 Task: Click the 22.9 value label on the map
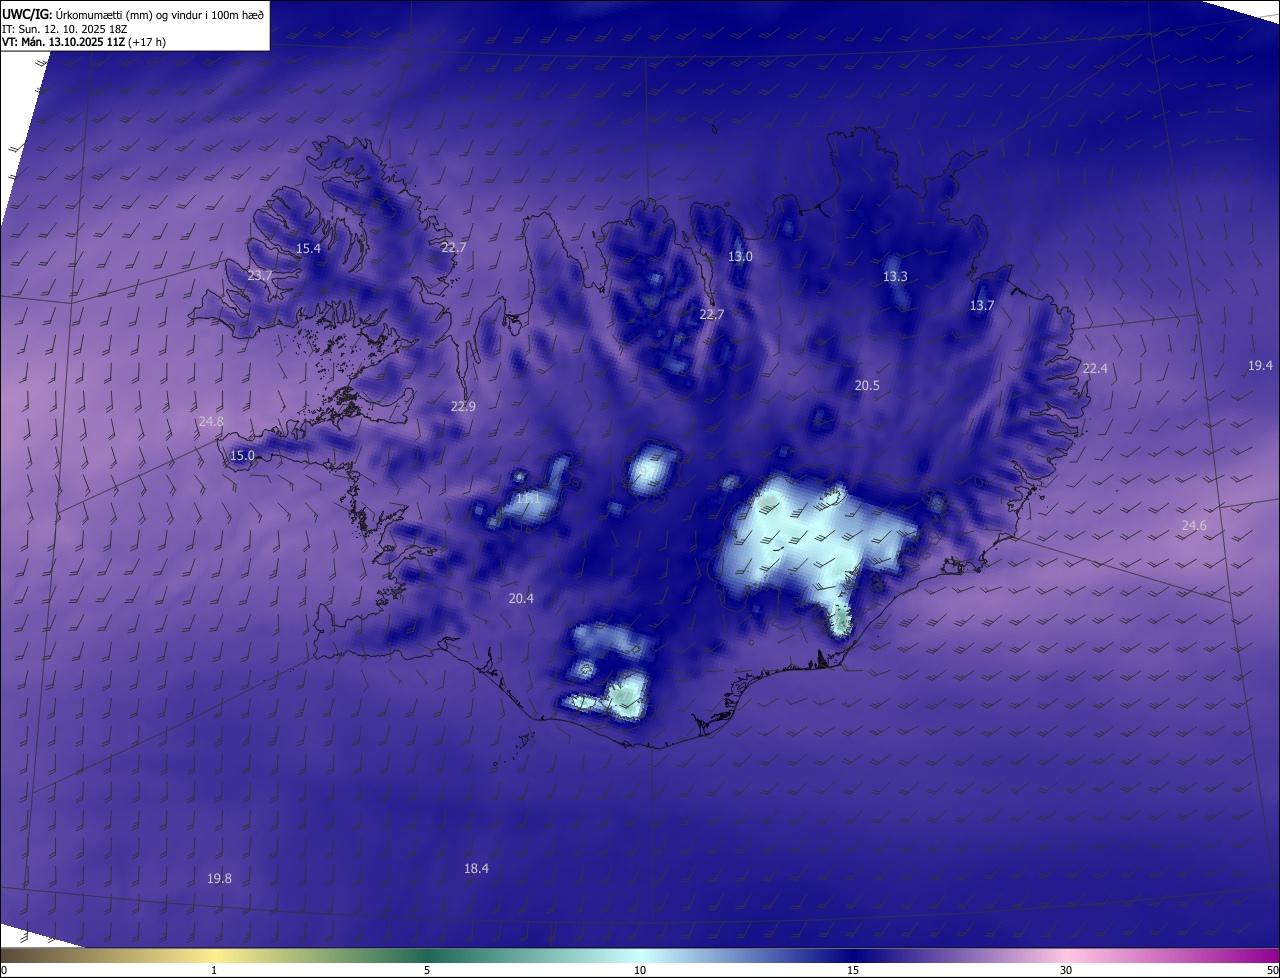coord(463,407)
